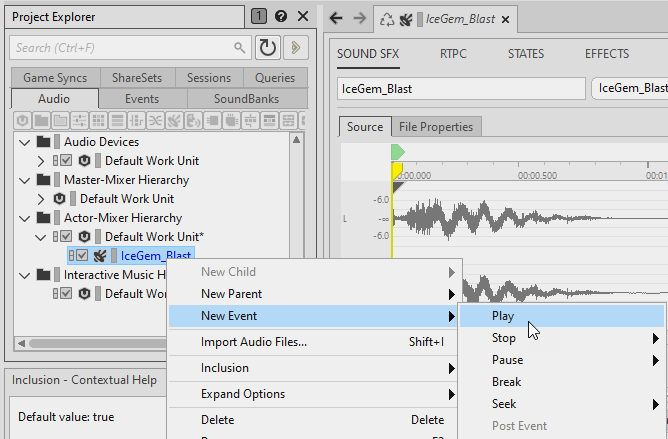This screenshot has width=668, height=439.
Task: Switch to the SoundBanks tab
Action: (247, 99)
